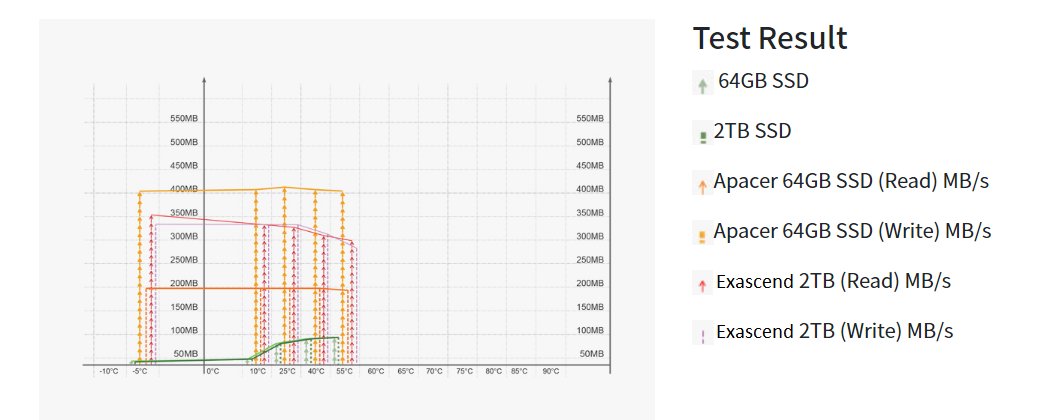Screen dimensions: 1058x420
Task: Select Apacer 64GB SSD (Write) MB/s legend text
Action: [852, 231]
